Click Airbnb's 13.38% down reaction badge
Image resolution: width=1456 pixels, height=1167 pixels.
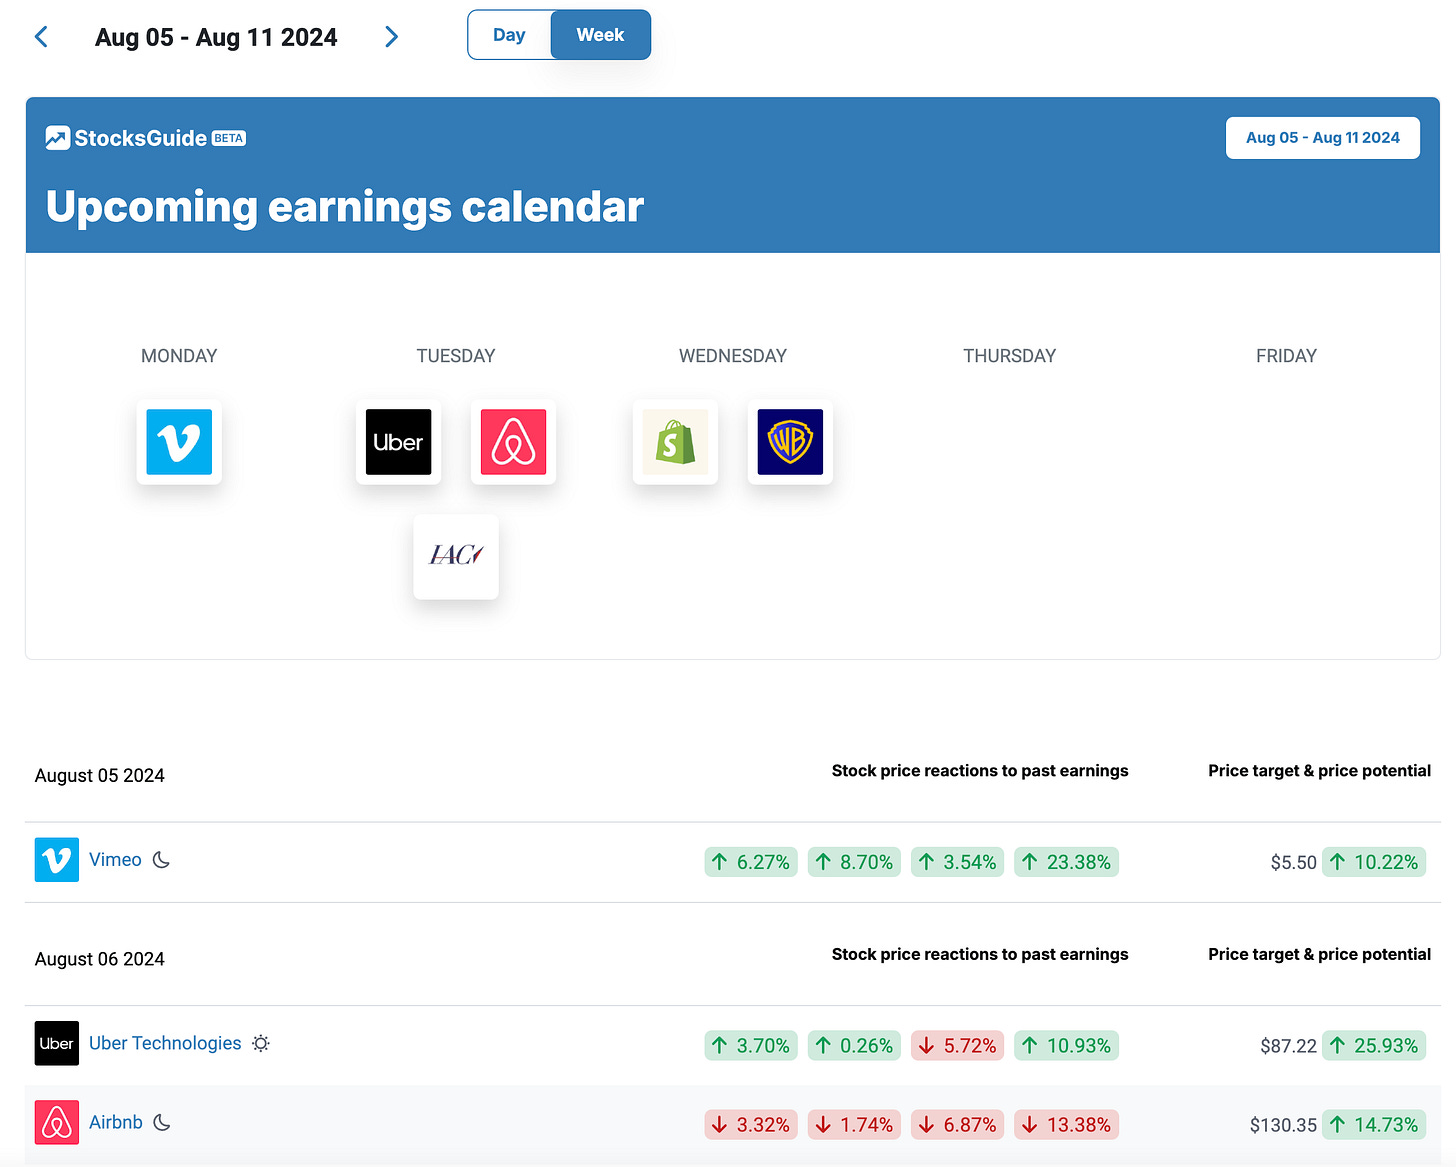1066,1125
